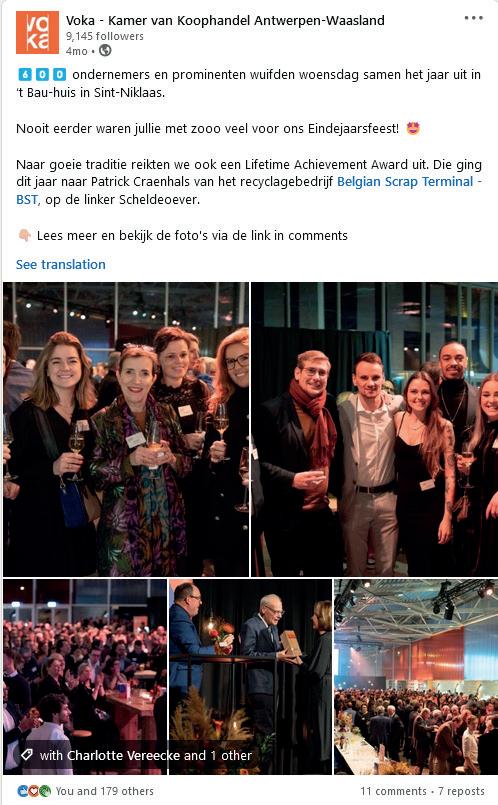Open photo of man with red scarf
Viewport: 498px width, 805px height.
(374, 429)
